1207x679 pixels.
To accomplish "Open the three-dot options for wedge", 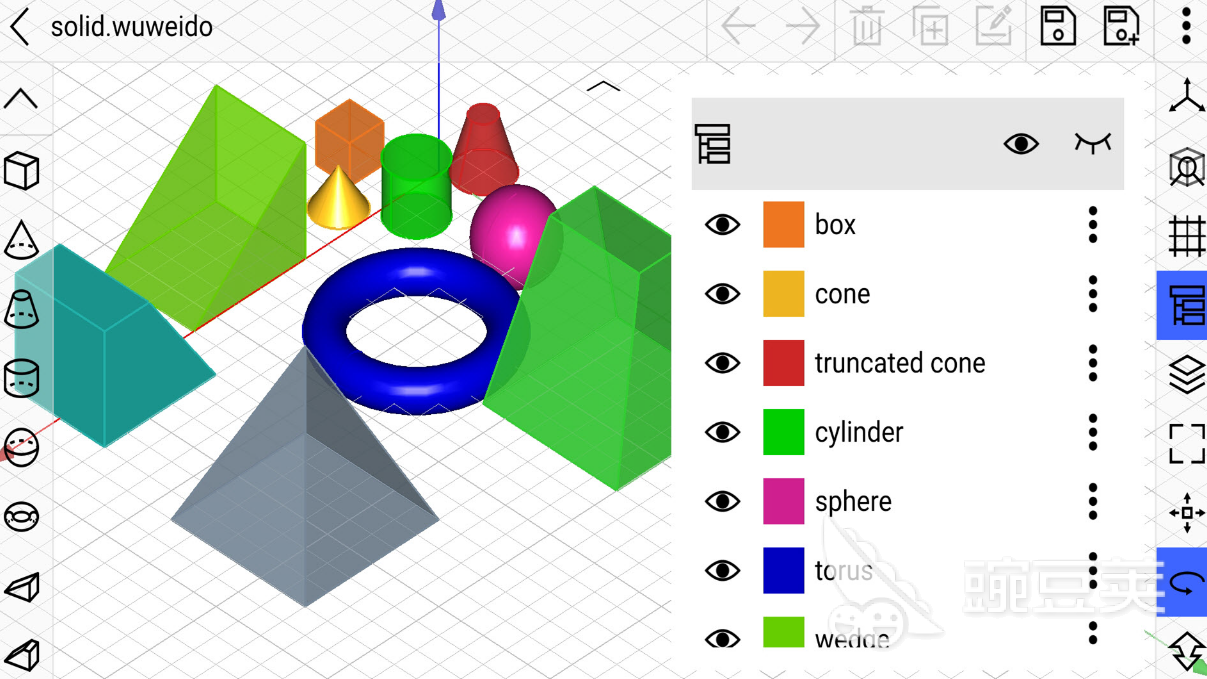I will (1093, 633).
